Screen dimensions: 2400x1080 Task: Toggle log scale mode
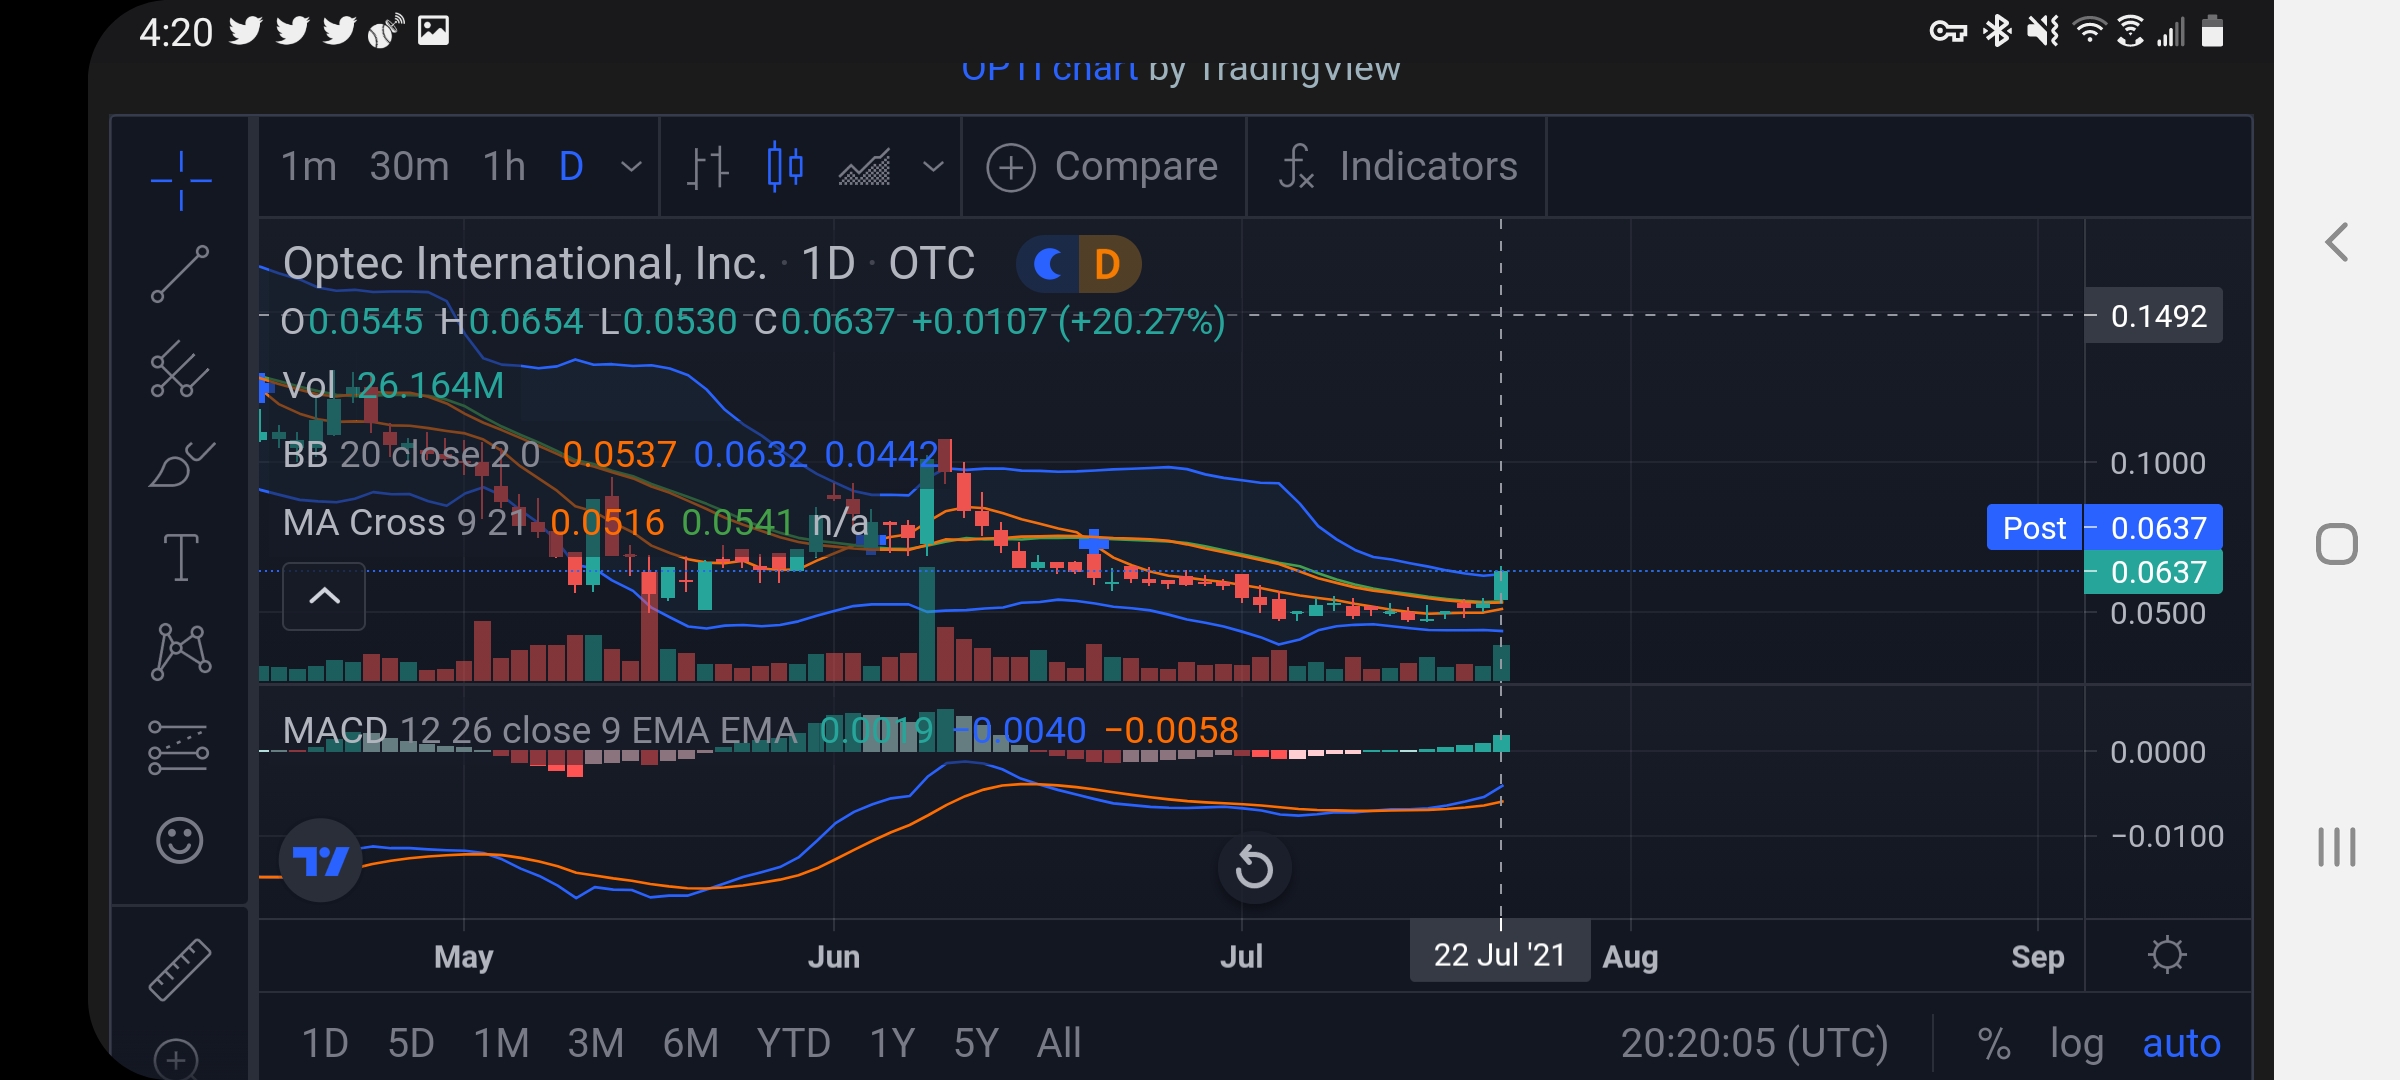click(x=2076, y=1044)
